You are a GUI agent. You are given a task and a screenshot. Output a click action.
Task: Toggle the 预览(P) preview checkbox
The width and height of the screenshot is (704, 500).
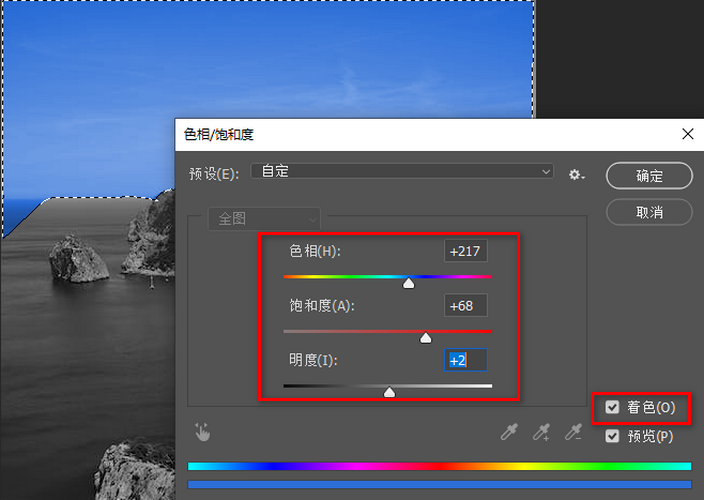pos(612,437)
